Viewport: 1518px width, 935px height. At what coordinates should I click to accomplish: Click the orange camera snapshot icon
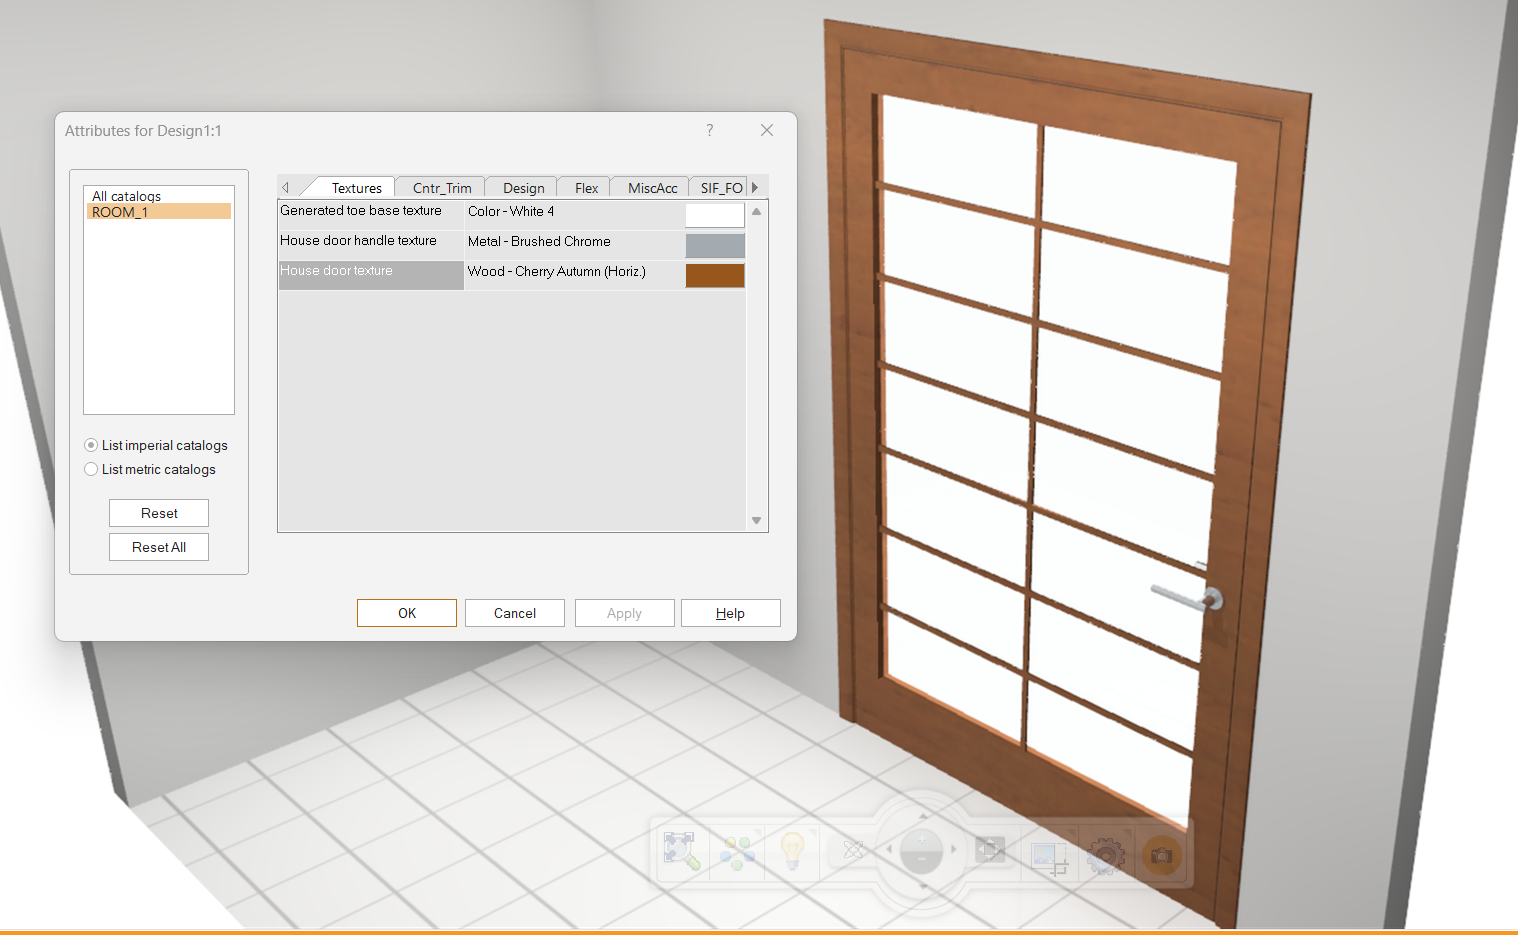(x=1161, y=856)
